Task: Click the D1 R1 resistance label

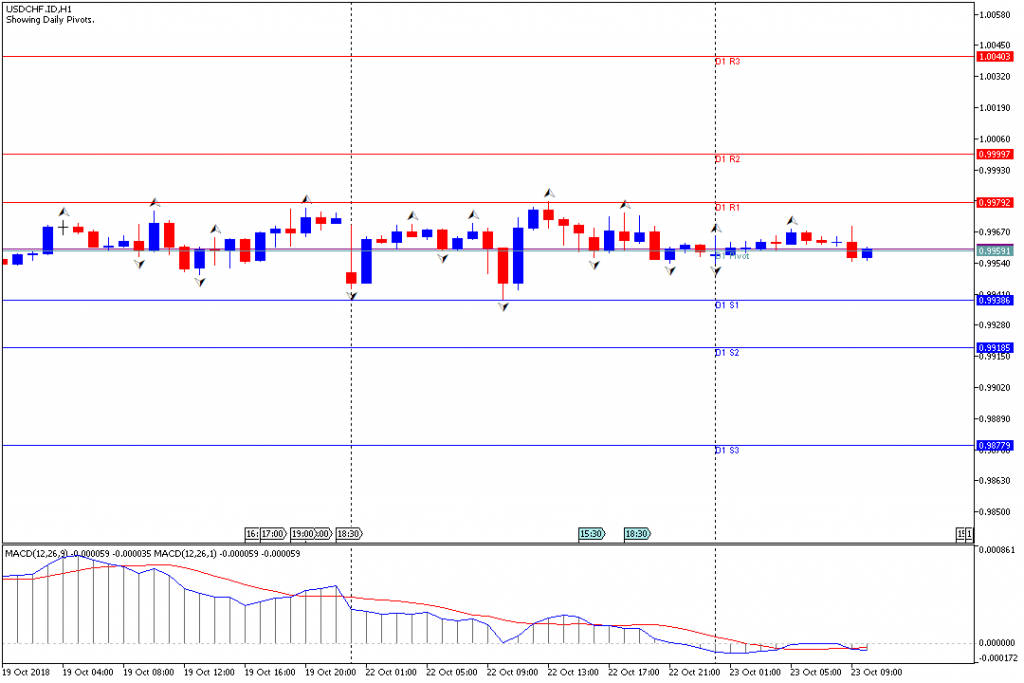Action: tap(727, 207)
